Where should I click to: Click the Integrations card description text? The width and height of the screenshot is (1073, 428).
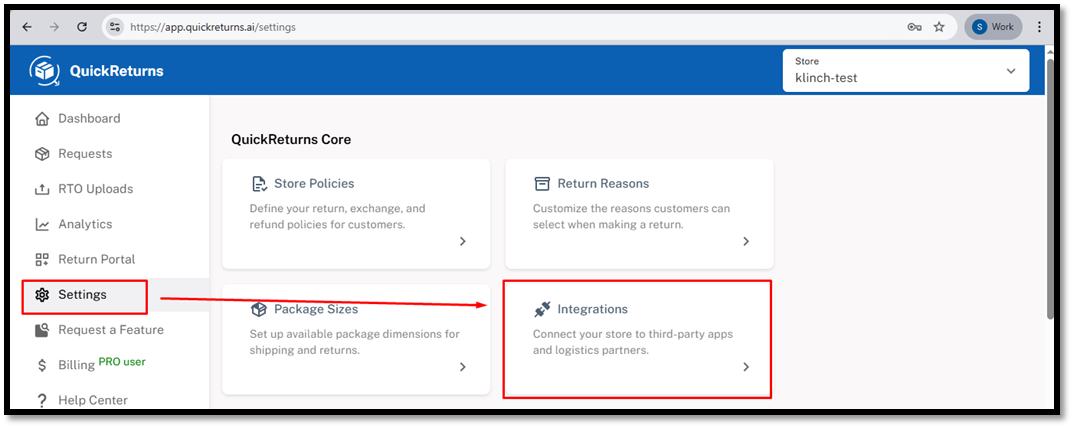click(633, 342)
